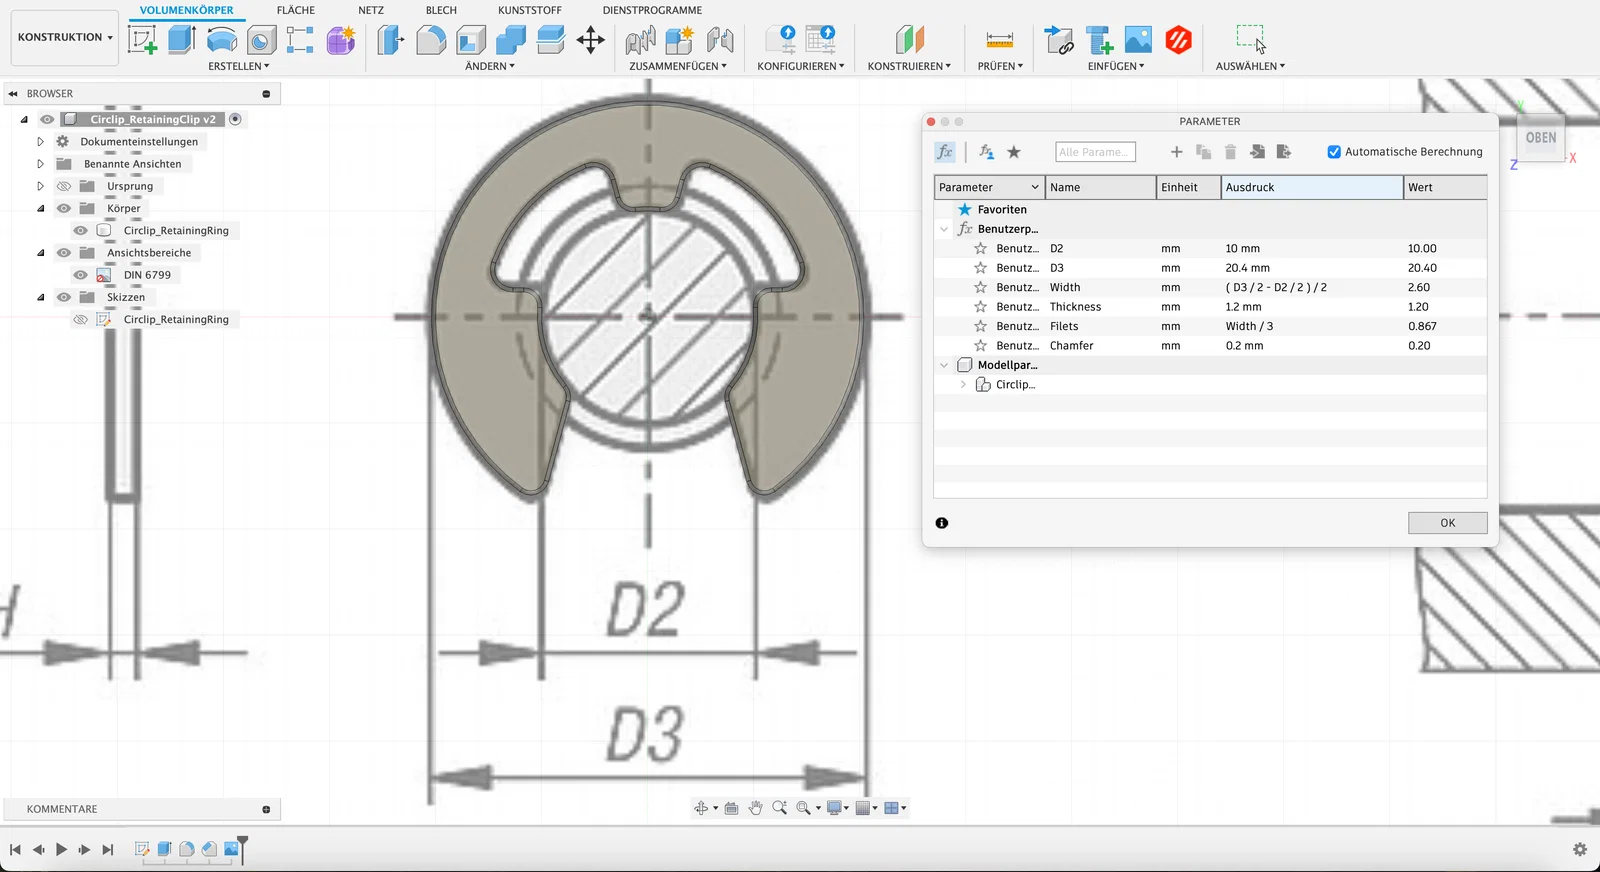Click the Insert image icon
Screen dimensions: 1600x872
click(1138, 40)
